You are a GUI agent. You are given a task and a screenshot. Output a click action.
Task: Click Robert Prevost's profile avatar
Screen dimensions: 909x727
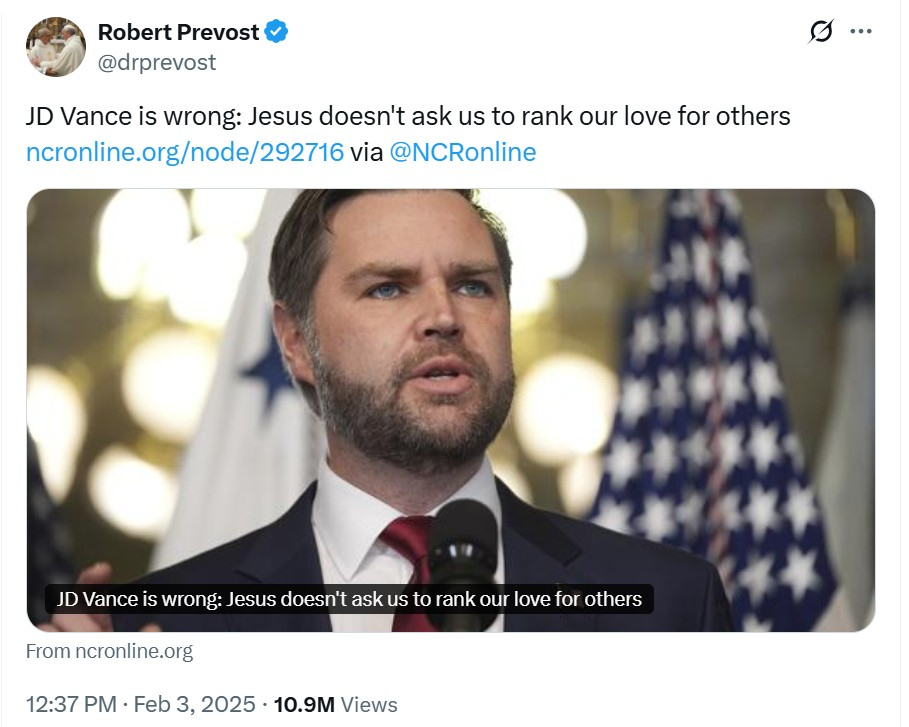(x=55, y=46)
